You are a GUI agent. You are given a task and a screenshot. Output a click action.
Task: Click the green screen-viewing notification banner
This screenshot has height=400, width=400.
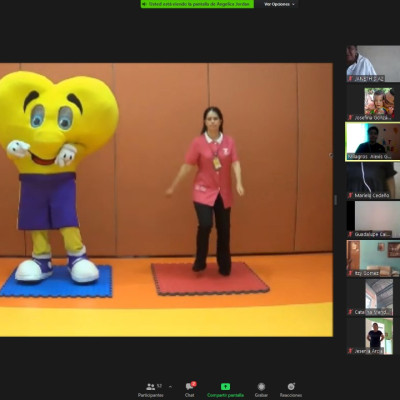click(197, 4)
